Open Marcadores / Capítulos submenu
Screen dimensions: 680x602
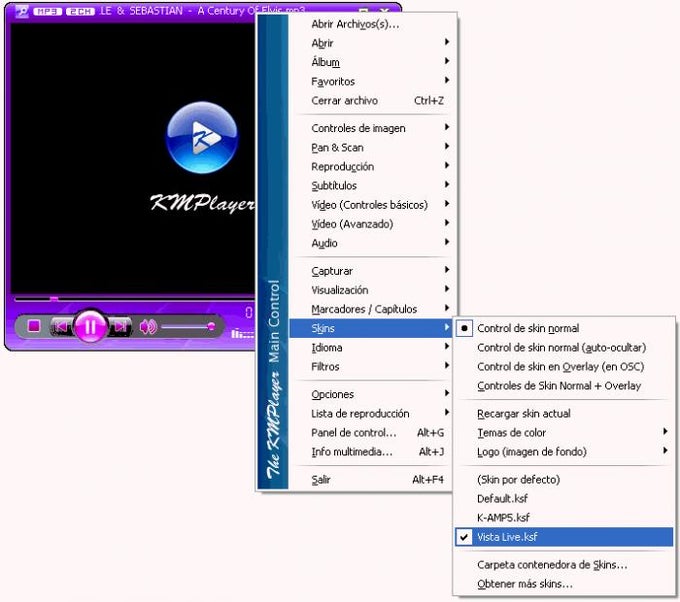point(372,309)
